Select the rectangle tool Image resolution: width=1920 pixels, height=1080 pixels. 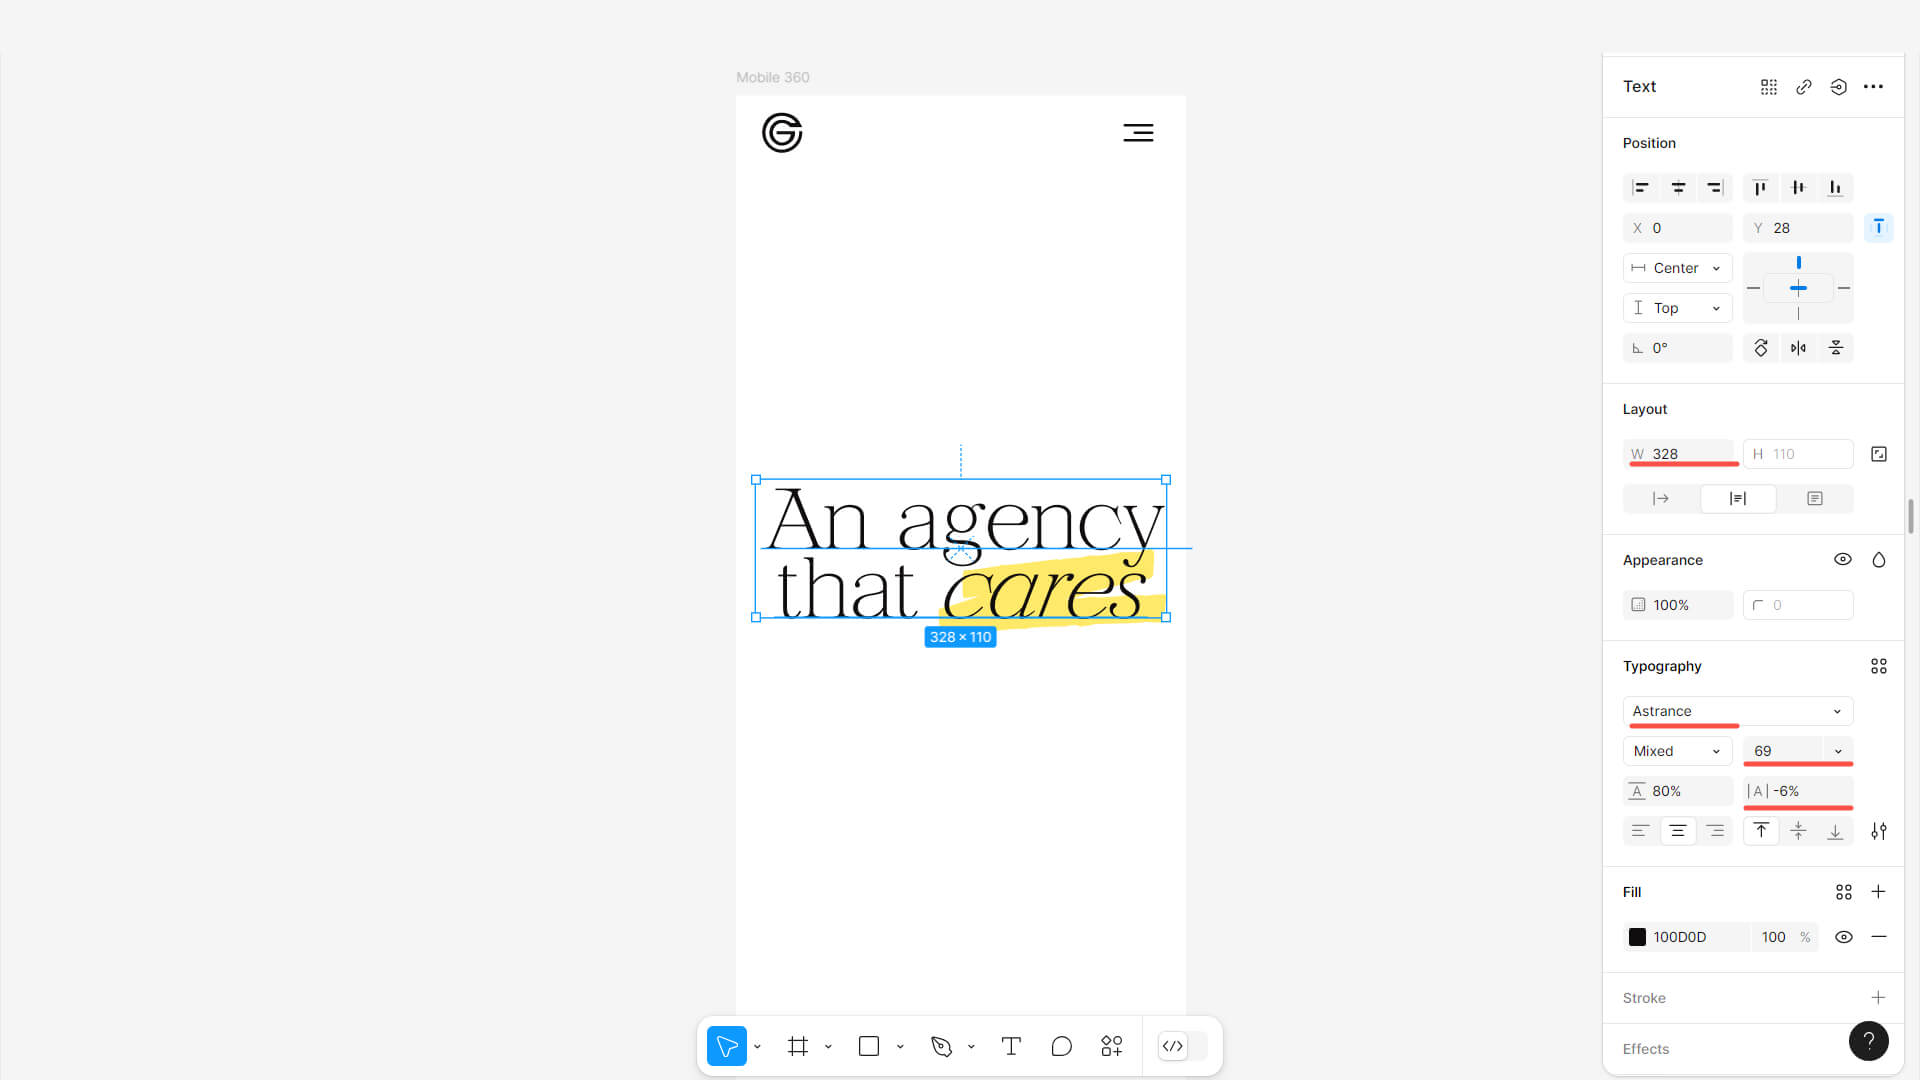(869, 1046)
